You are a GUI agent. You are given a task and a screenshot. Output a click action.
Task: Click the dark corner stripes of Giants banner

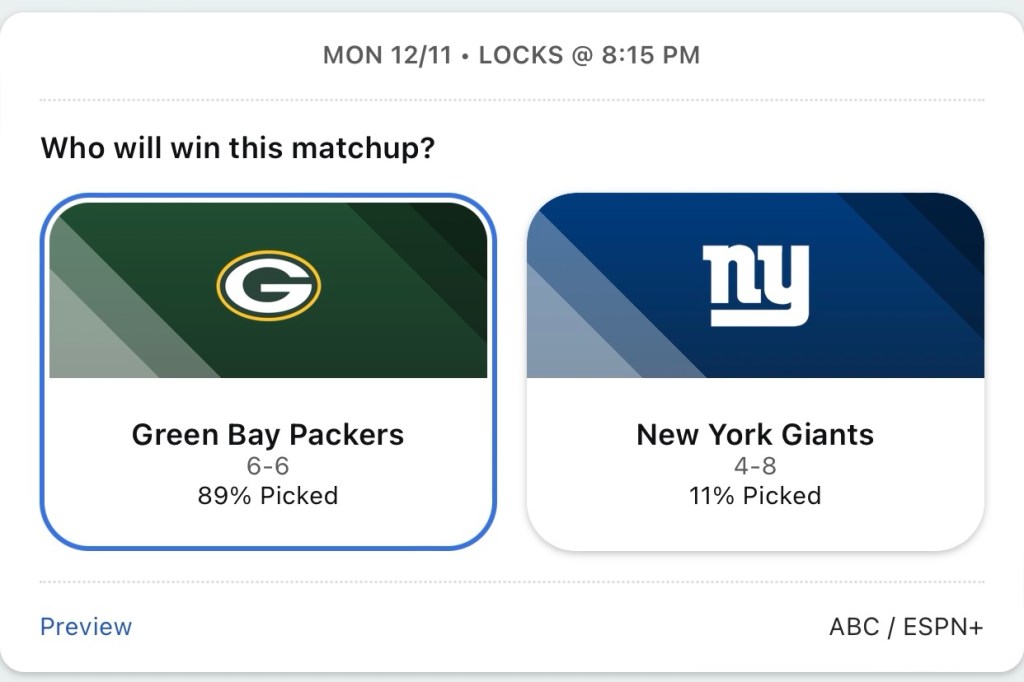(x=935, y=235)
